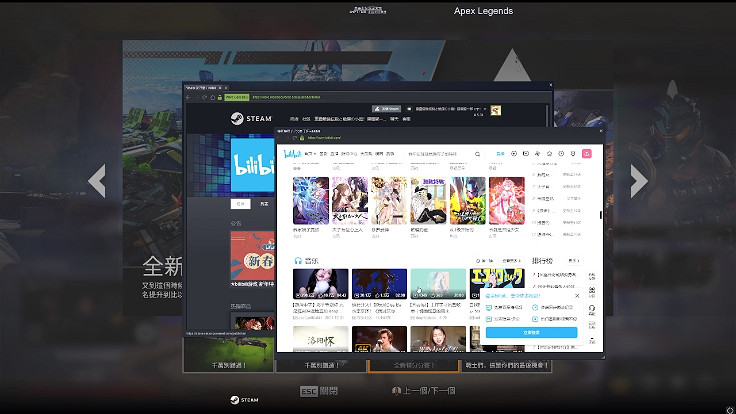
Task: Close the blue login prompt popup
Action: (577, 296)
